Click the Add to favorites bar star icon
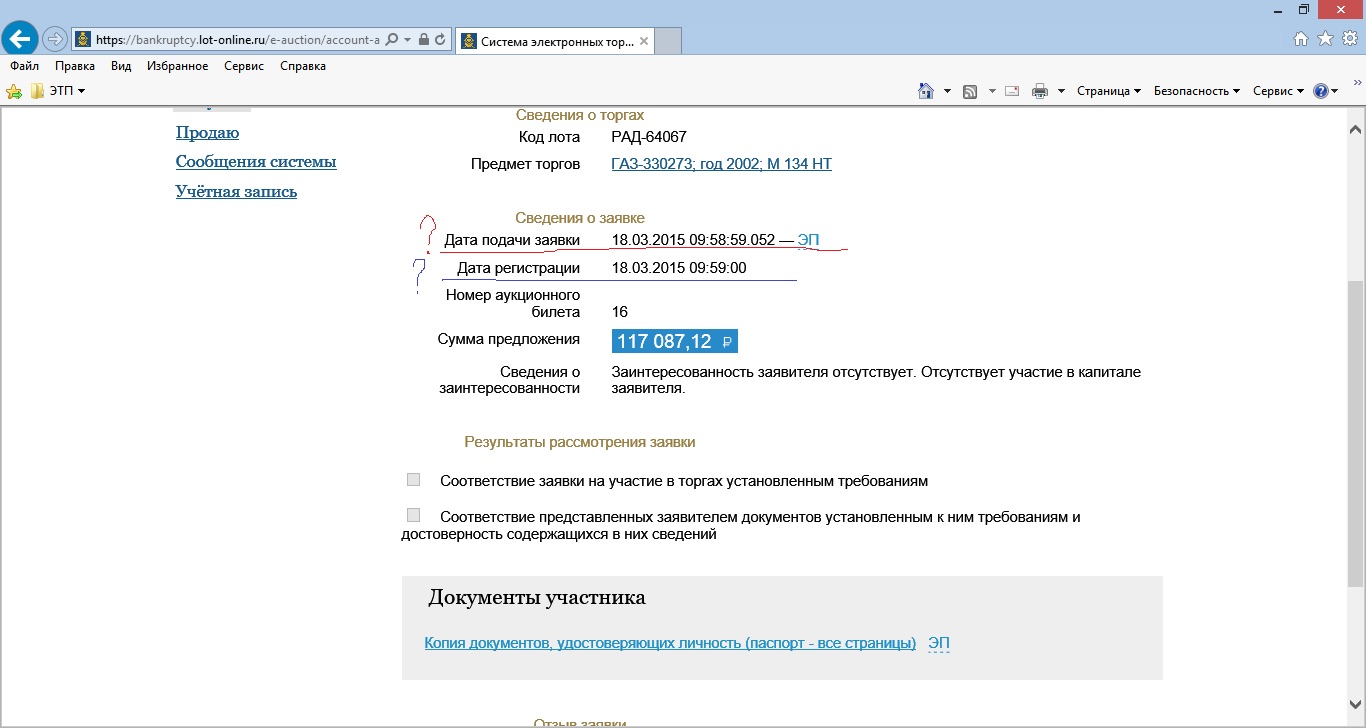 pos(14,91)
